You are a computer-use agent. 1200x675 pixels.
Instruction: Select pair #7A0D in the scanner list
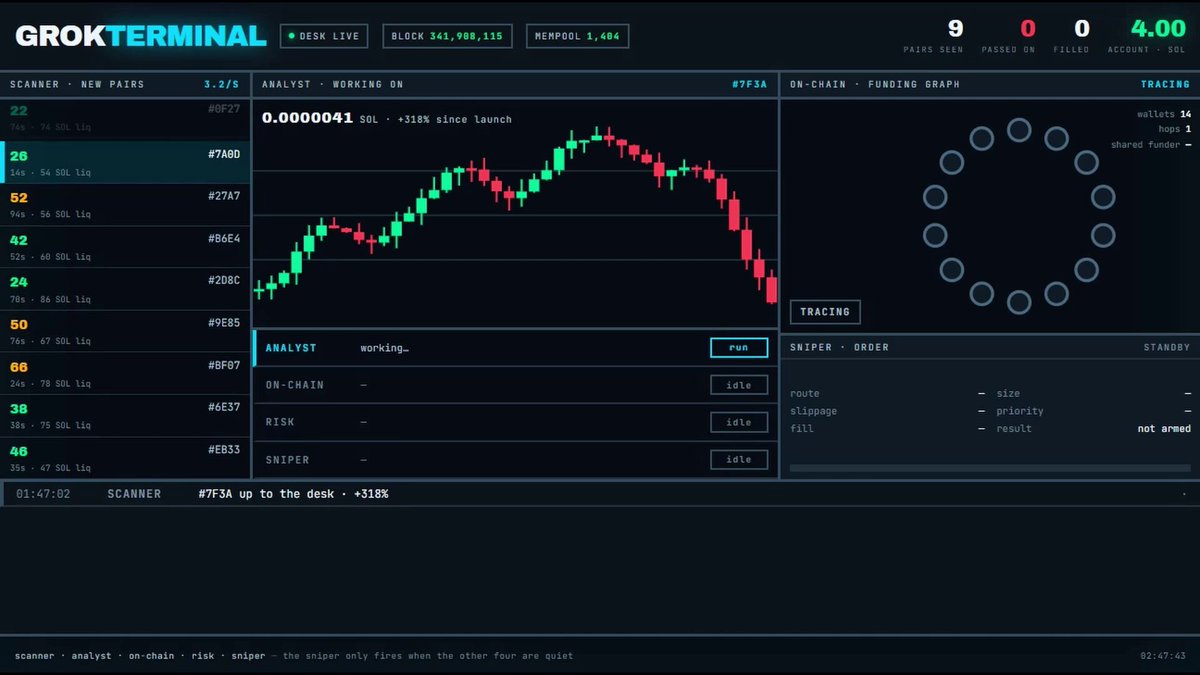click(125, 162)
